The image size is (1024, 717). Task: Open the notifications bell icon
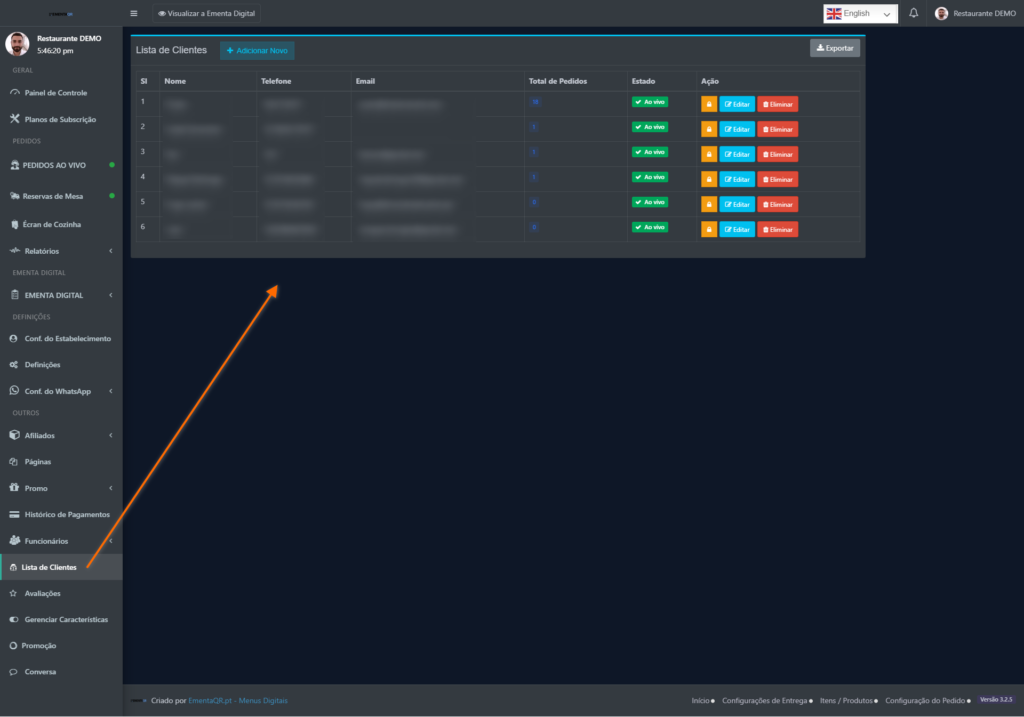pos(913,13)
